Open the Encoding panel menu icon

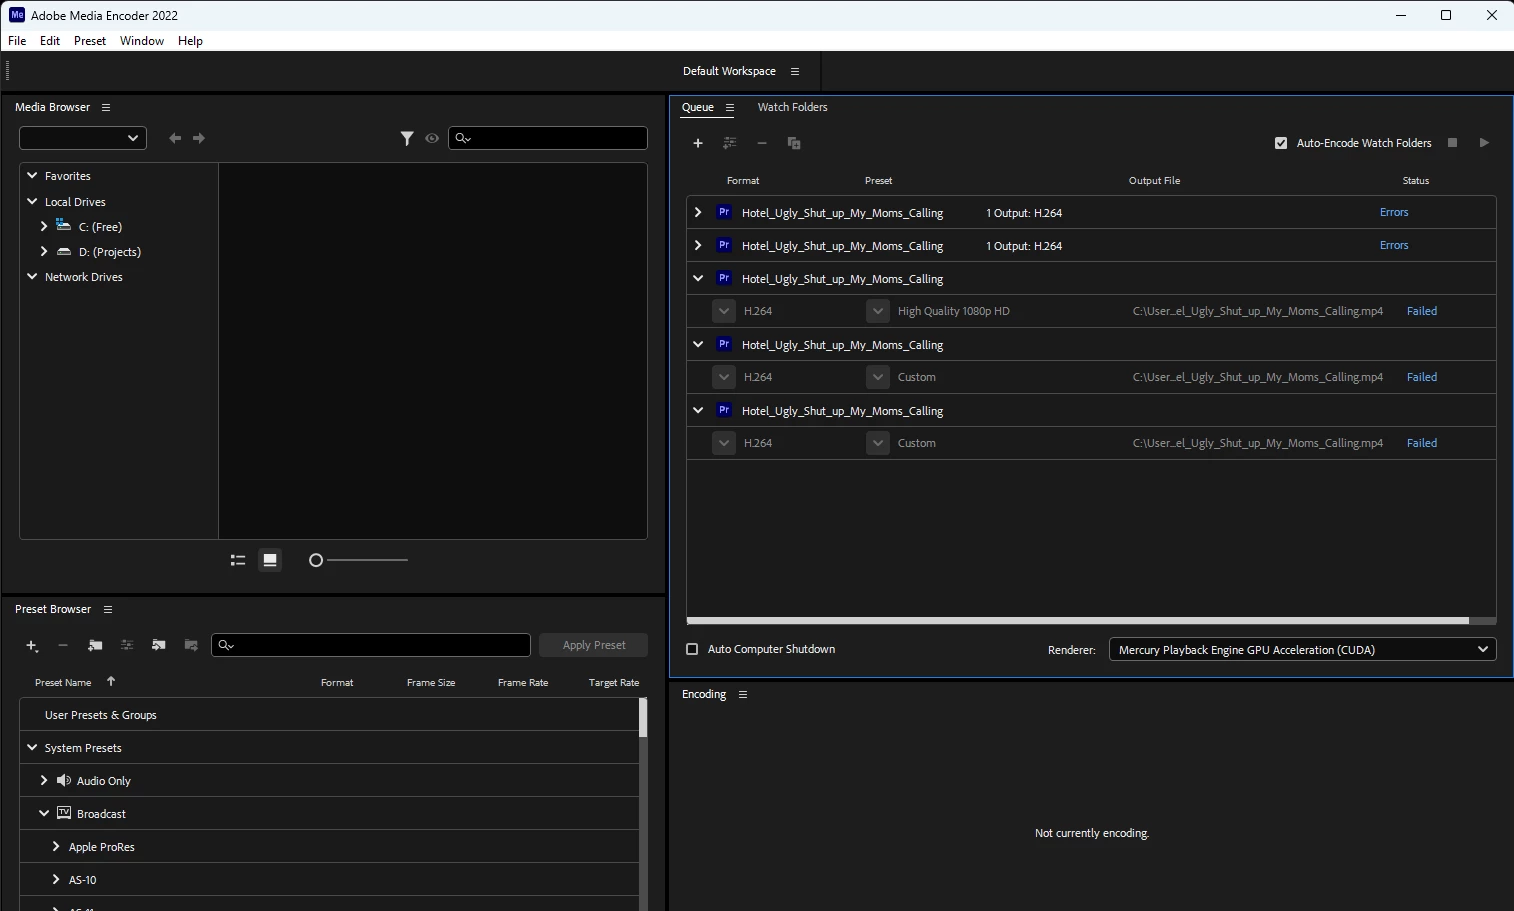point(743,694)
